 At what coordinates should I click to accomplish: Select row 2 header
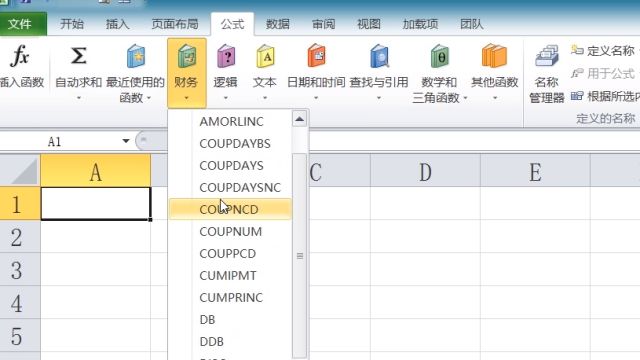[x=20, y=236]
